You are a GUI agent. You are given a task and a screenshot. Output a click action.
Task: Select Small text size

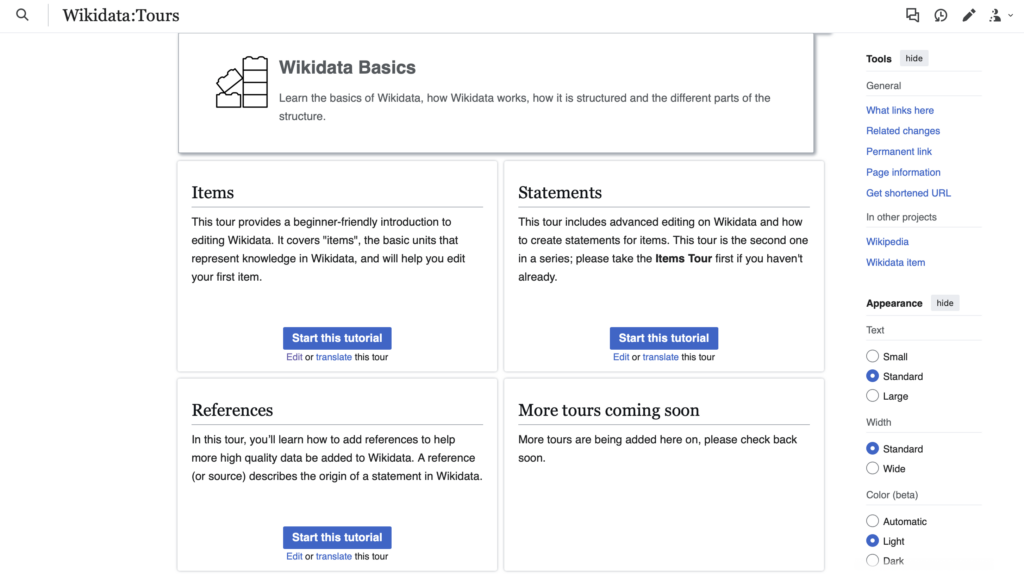tap(872, 356)
